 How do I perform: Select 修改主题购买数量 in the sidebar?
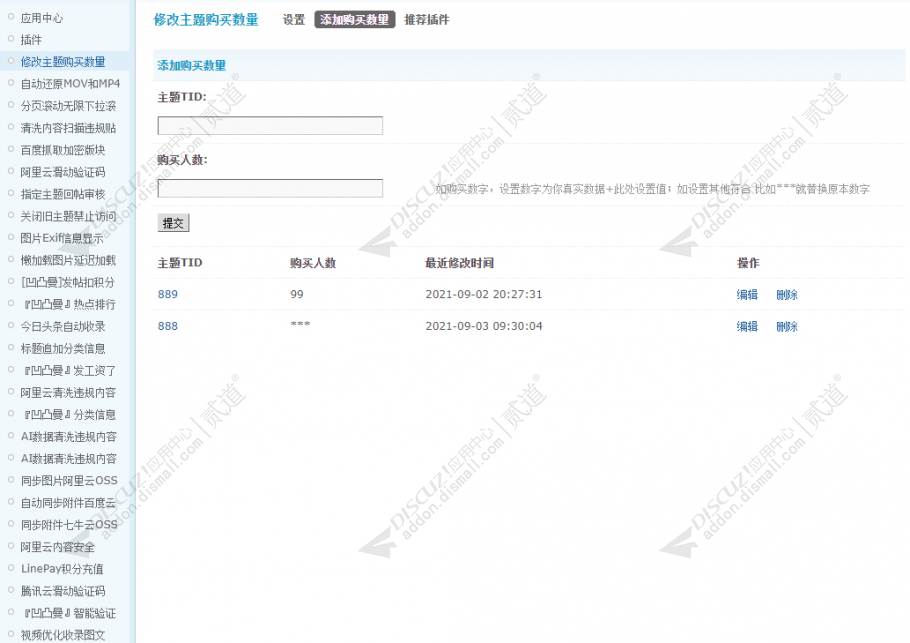63,62
